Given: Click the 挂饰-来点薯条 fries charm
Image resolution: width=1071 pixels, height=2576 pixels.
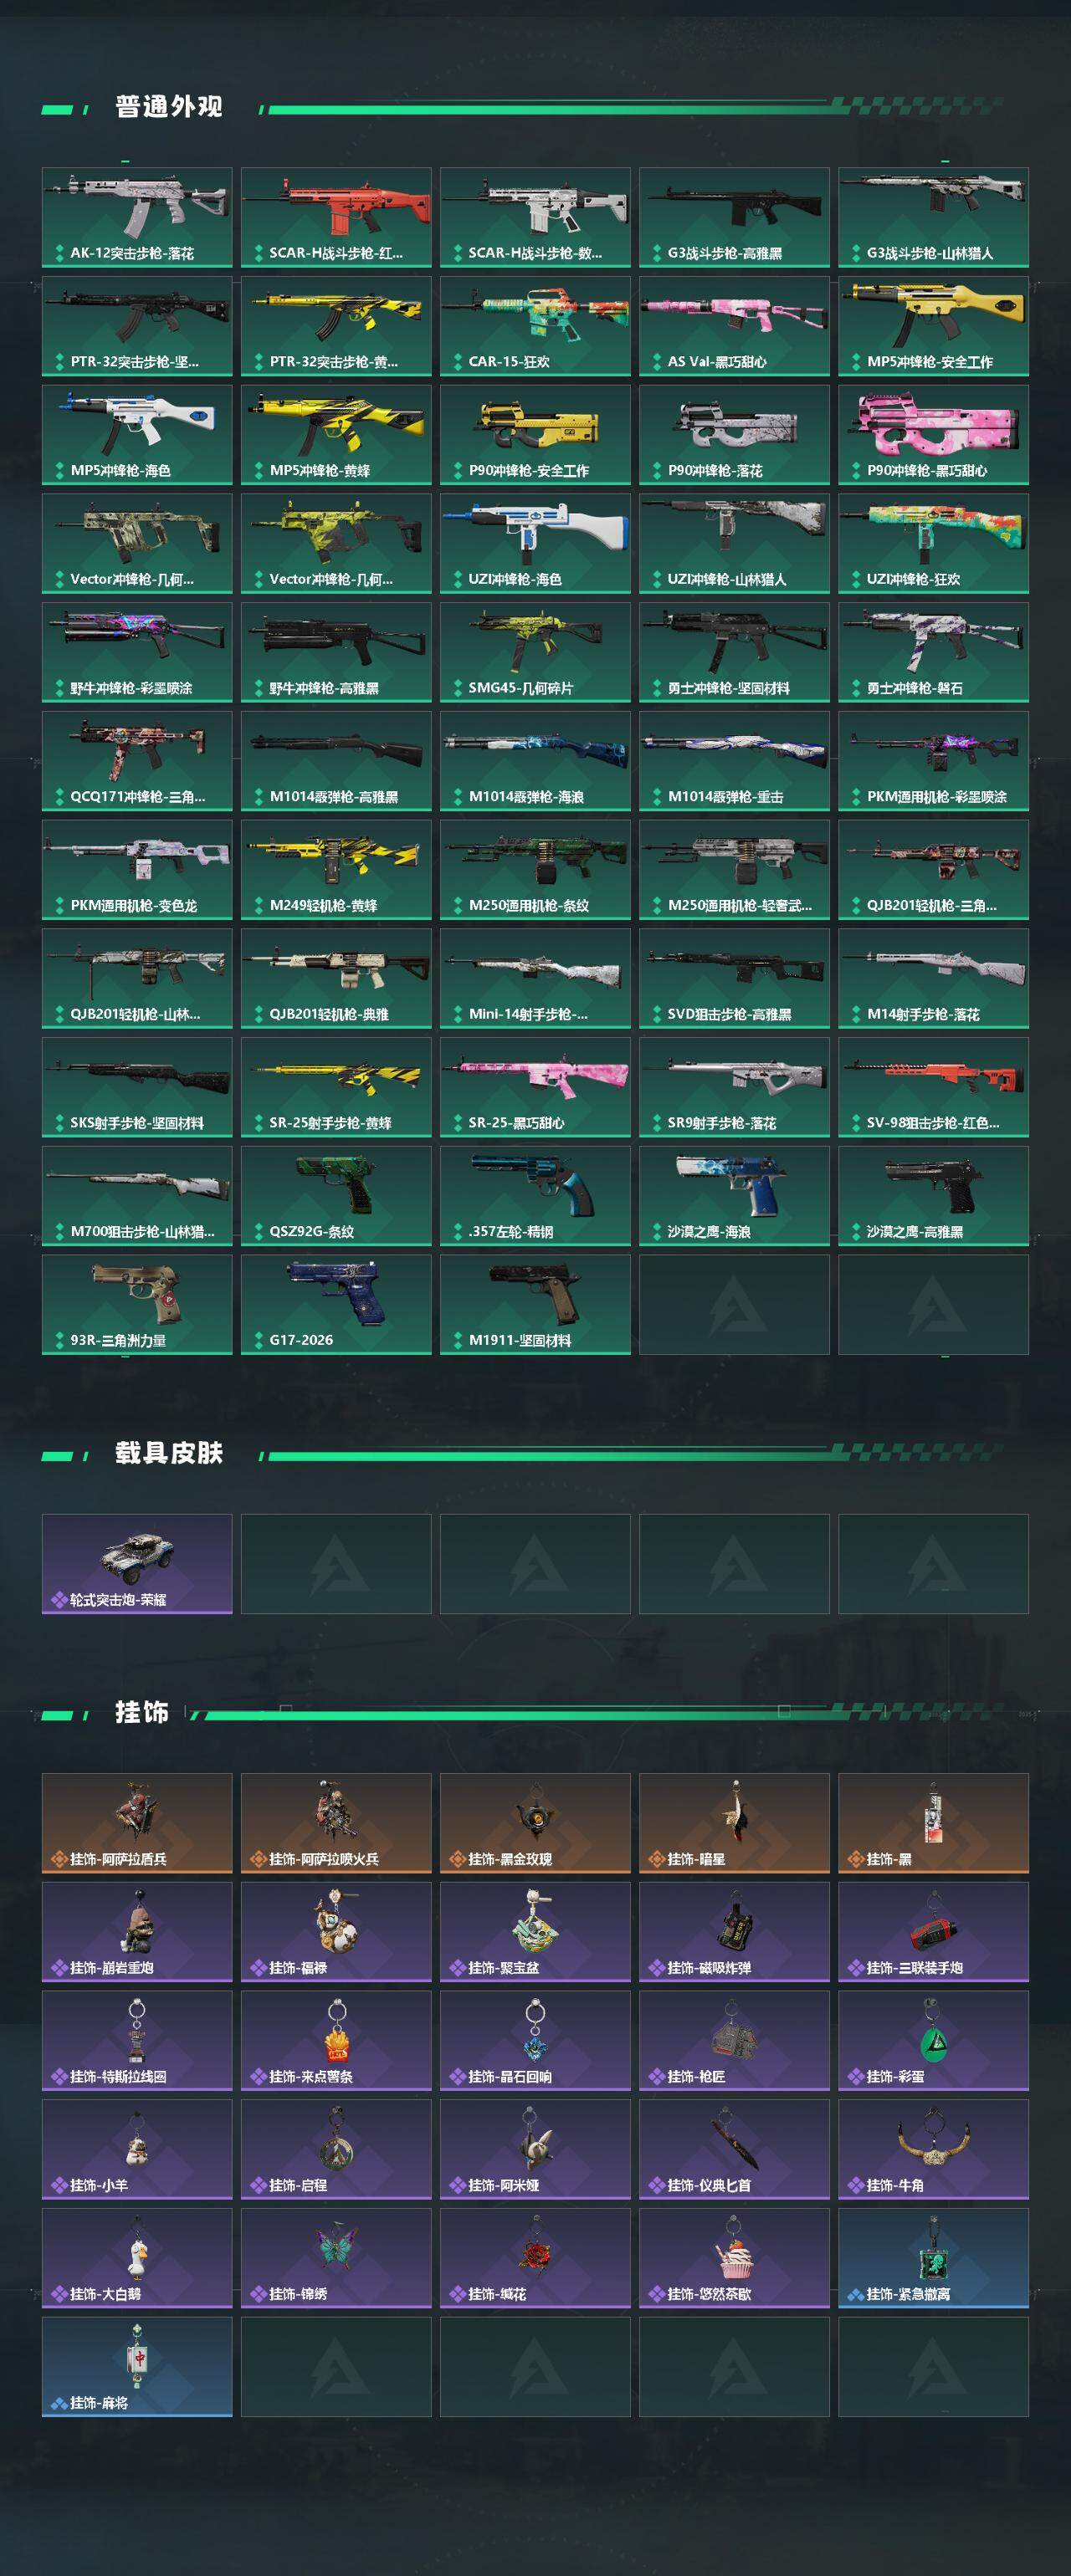Looking at the screenshot, I should click(336, 2041).
